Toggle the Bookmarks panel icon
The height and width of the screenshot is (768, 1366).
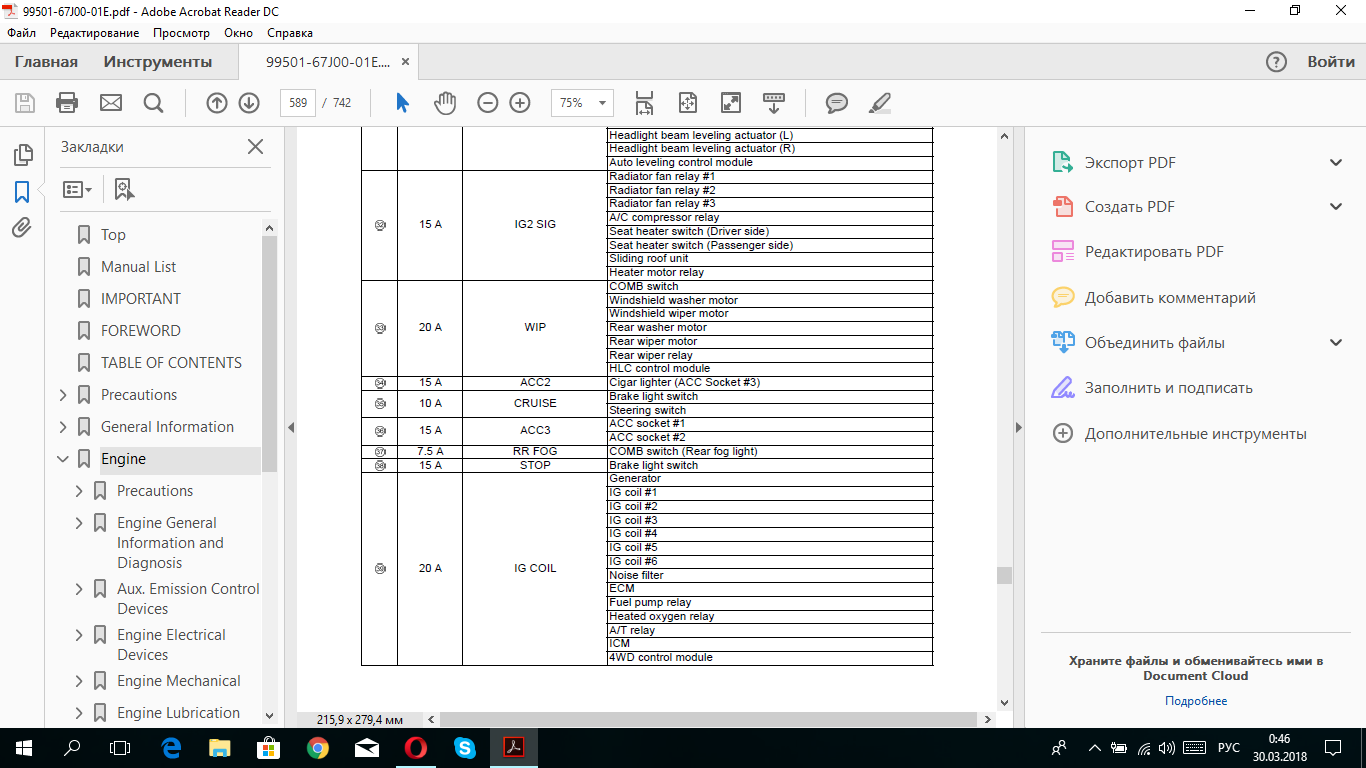(22, 191)
